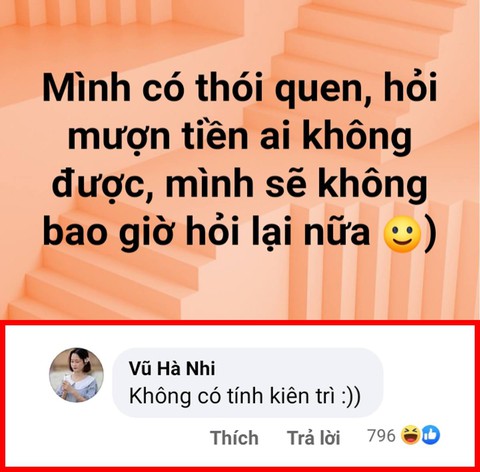Select the comment text Không có tính kiên trì

(232, 396)
